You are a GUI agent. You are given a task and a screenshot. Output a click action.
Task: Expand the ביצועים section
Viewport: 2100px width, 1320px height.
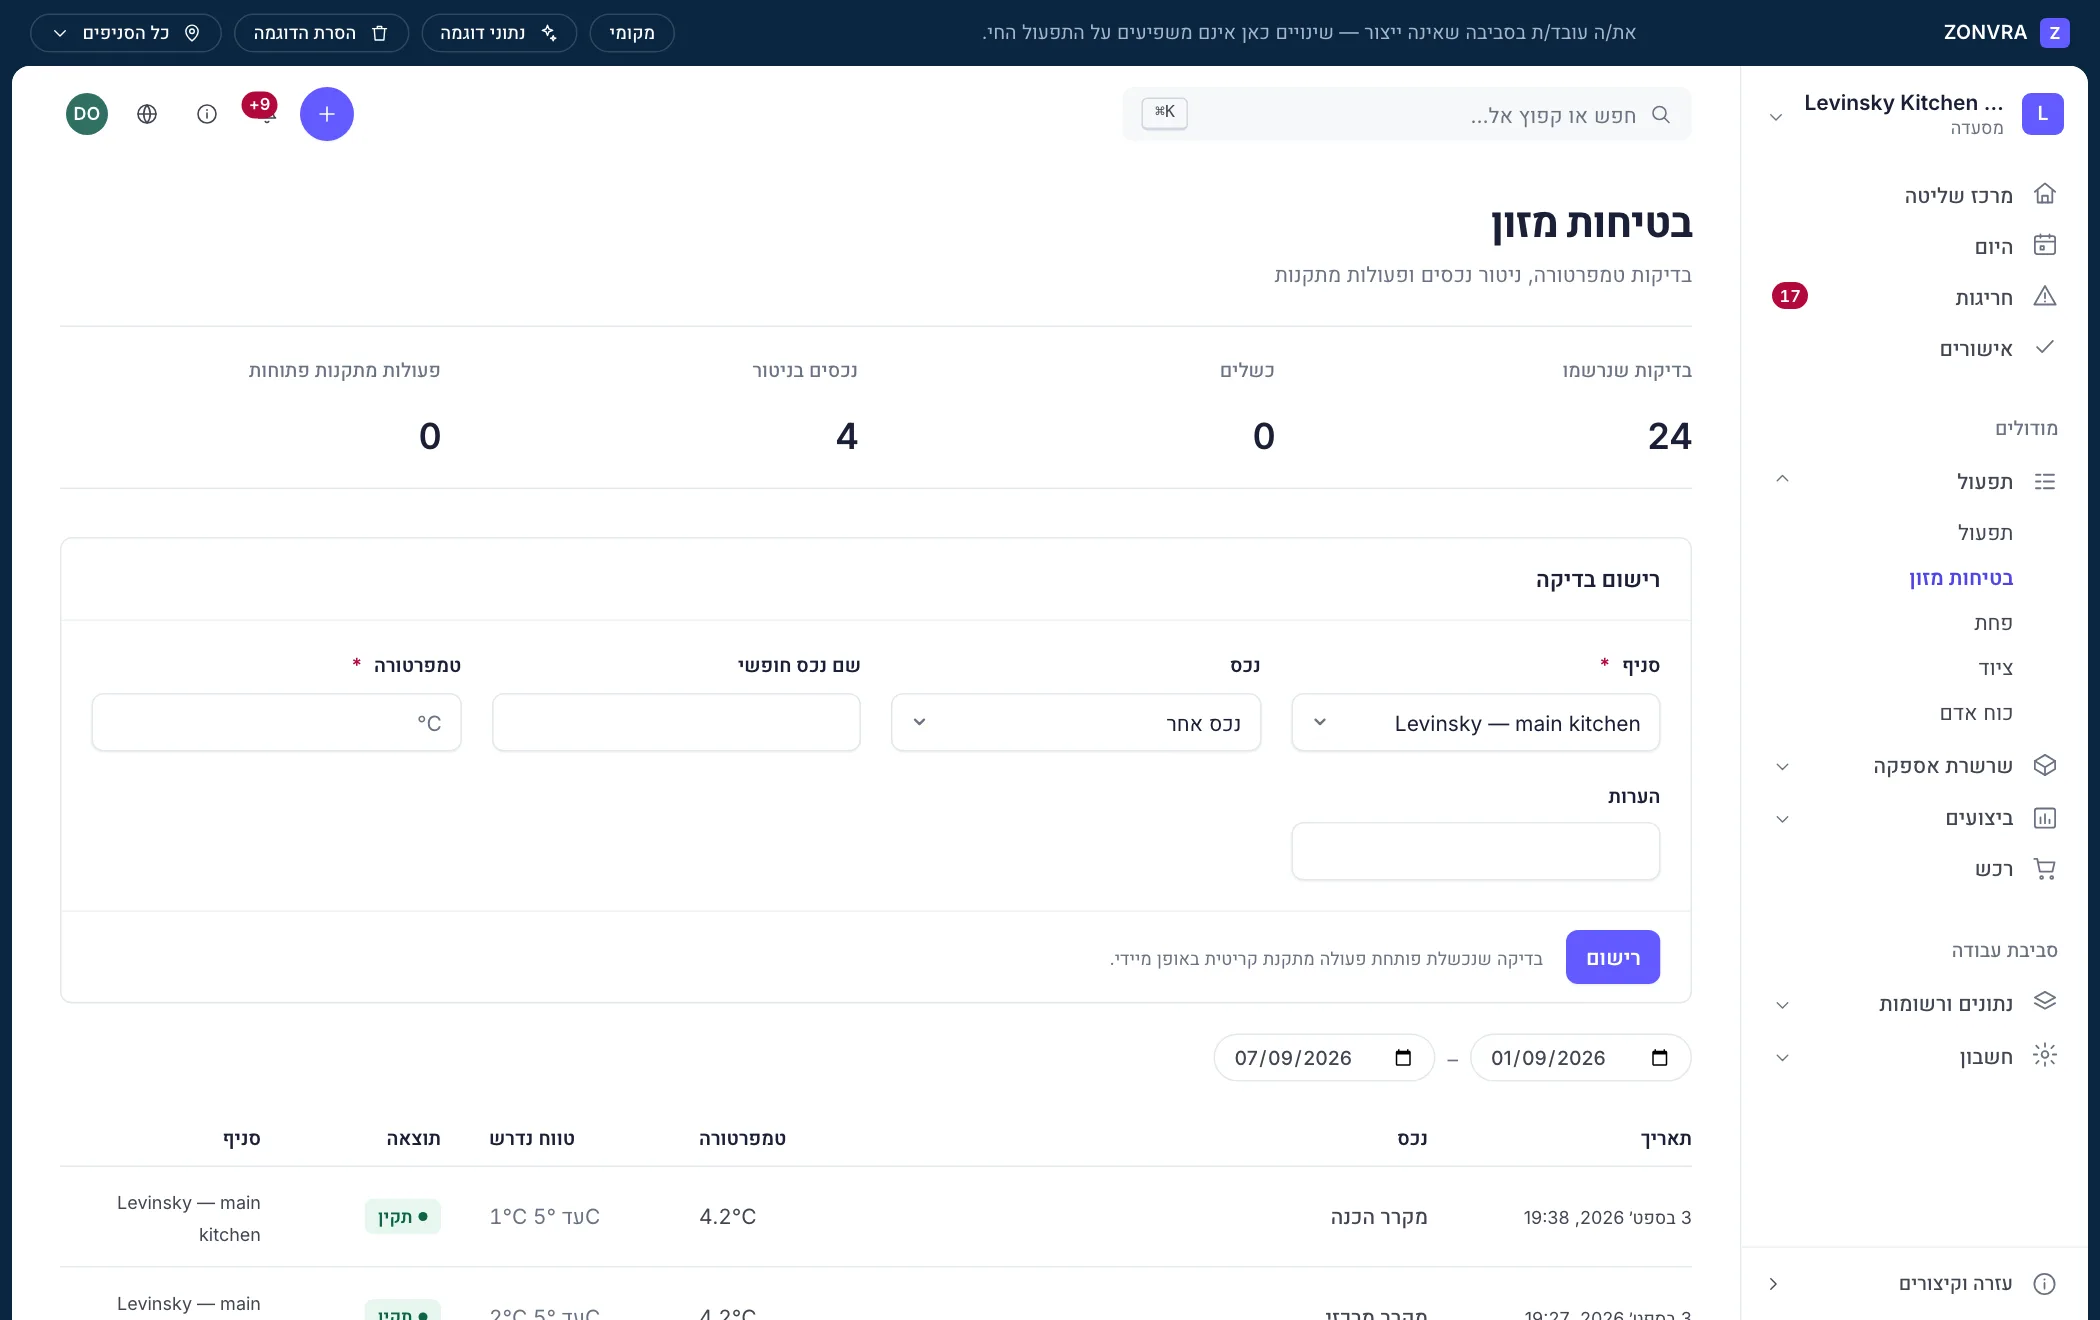pos(1782,819)
